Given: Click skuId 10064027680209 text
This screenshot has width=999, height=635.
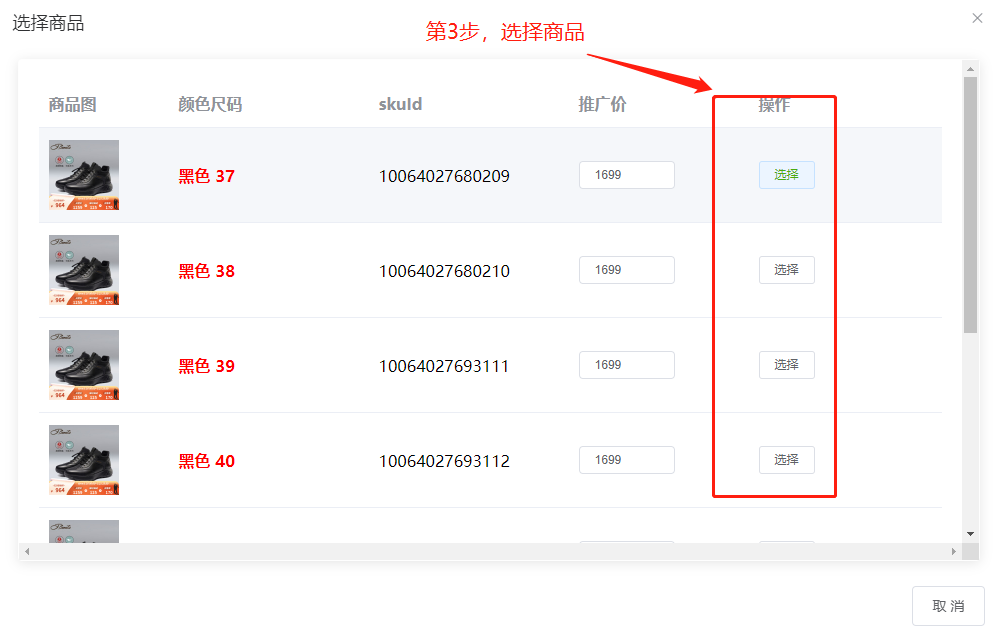Looking at the screenshot, I should 444,177.
